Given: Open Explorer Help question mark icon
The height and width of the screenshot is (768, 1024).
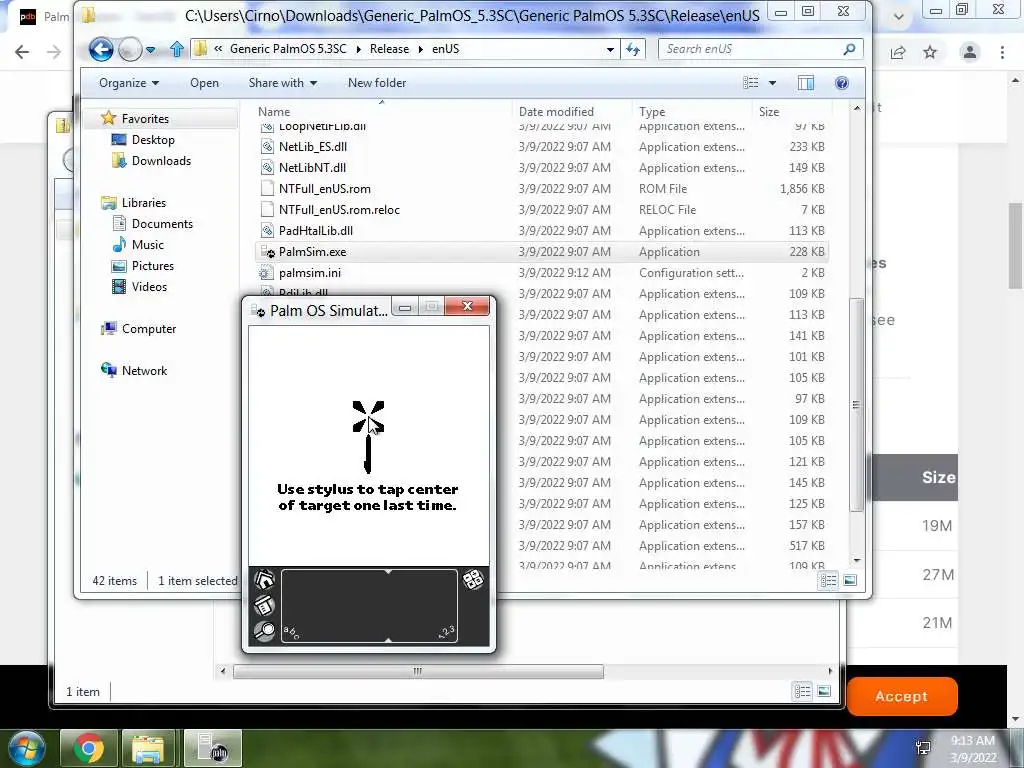Looking at the screenshot, I should (842, 83).
